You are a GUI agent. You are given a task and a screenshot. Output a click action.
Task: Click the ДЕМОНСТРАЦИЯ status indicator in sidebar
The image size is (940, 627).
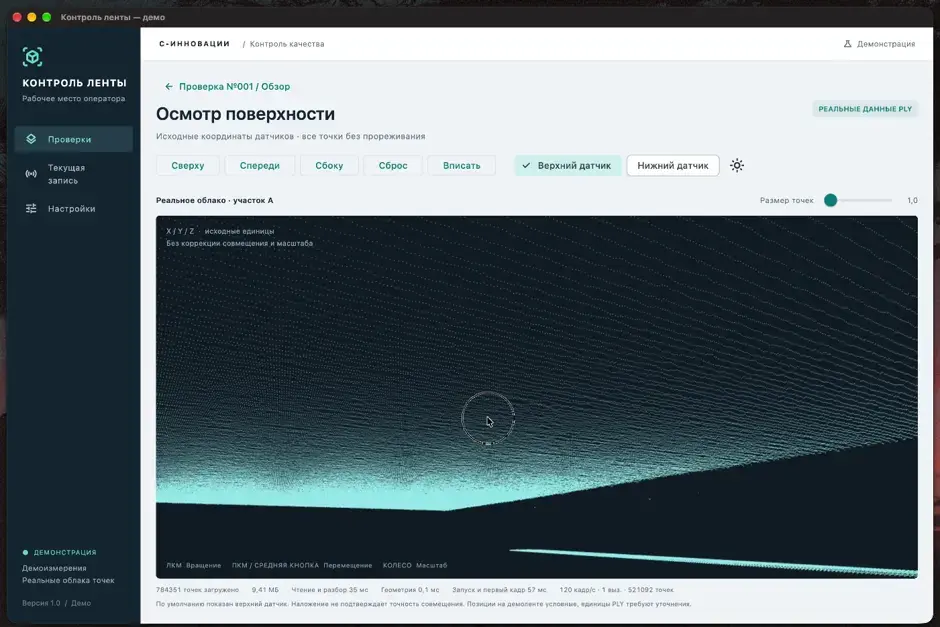pos(59,552)
